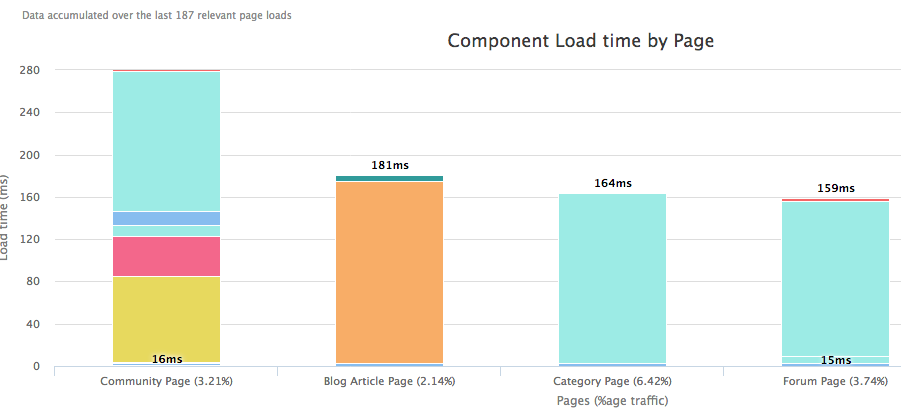Click the 16ms label on Community bar
This screenshot has width=901, height=417.
[x=167, y=359]
